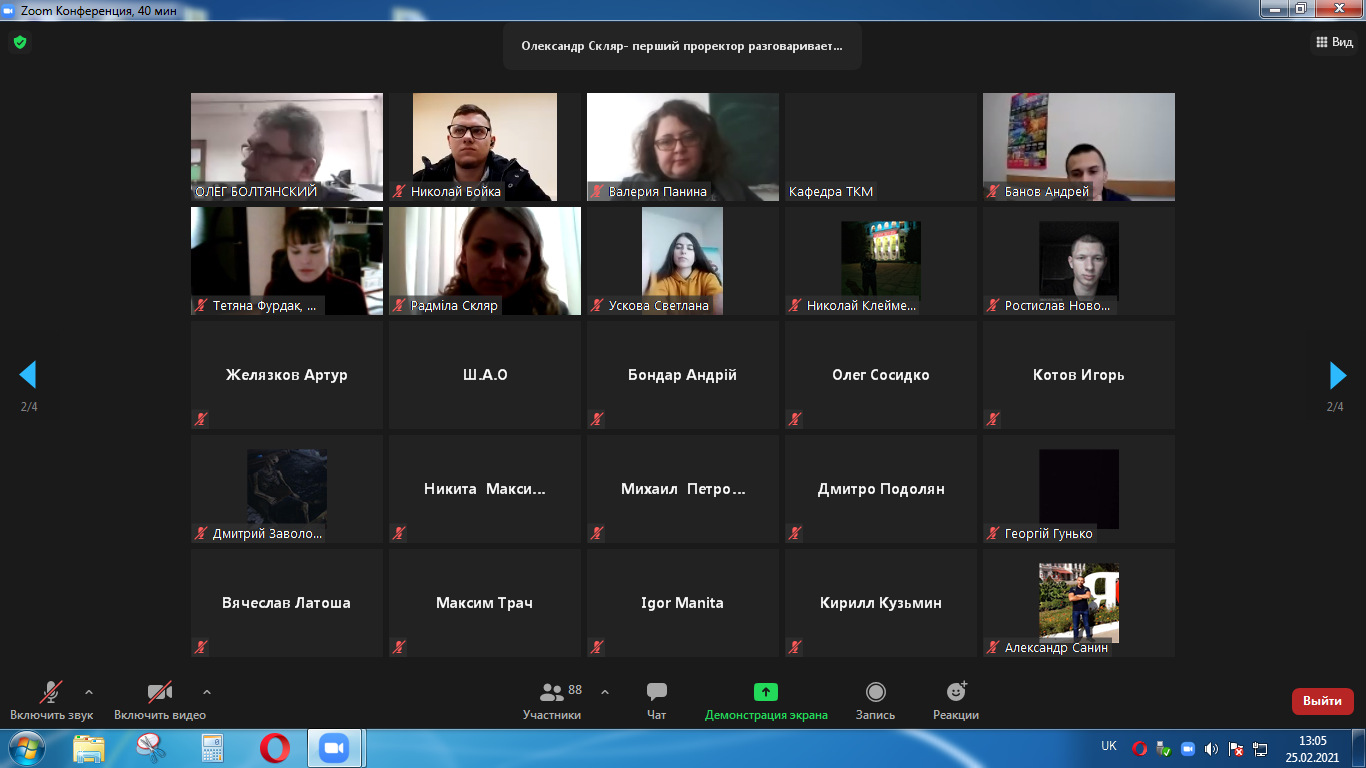
Task: Open the Reactions smiley icon
Action: tap(956, 692)
